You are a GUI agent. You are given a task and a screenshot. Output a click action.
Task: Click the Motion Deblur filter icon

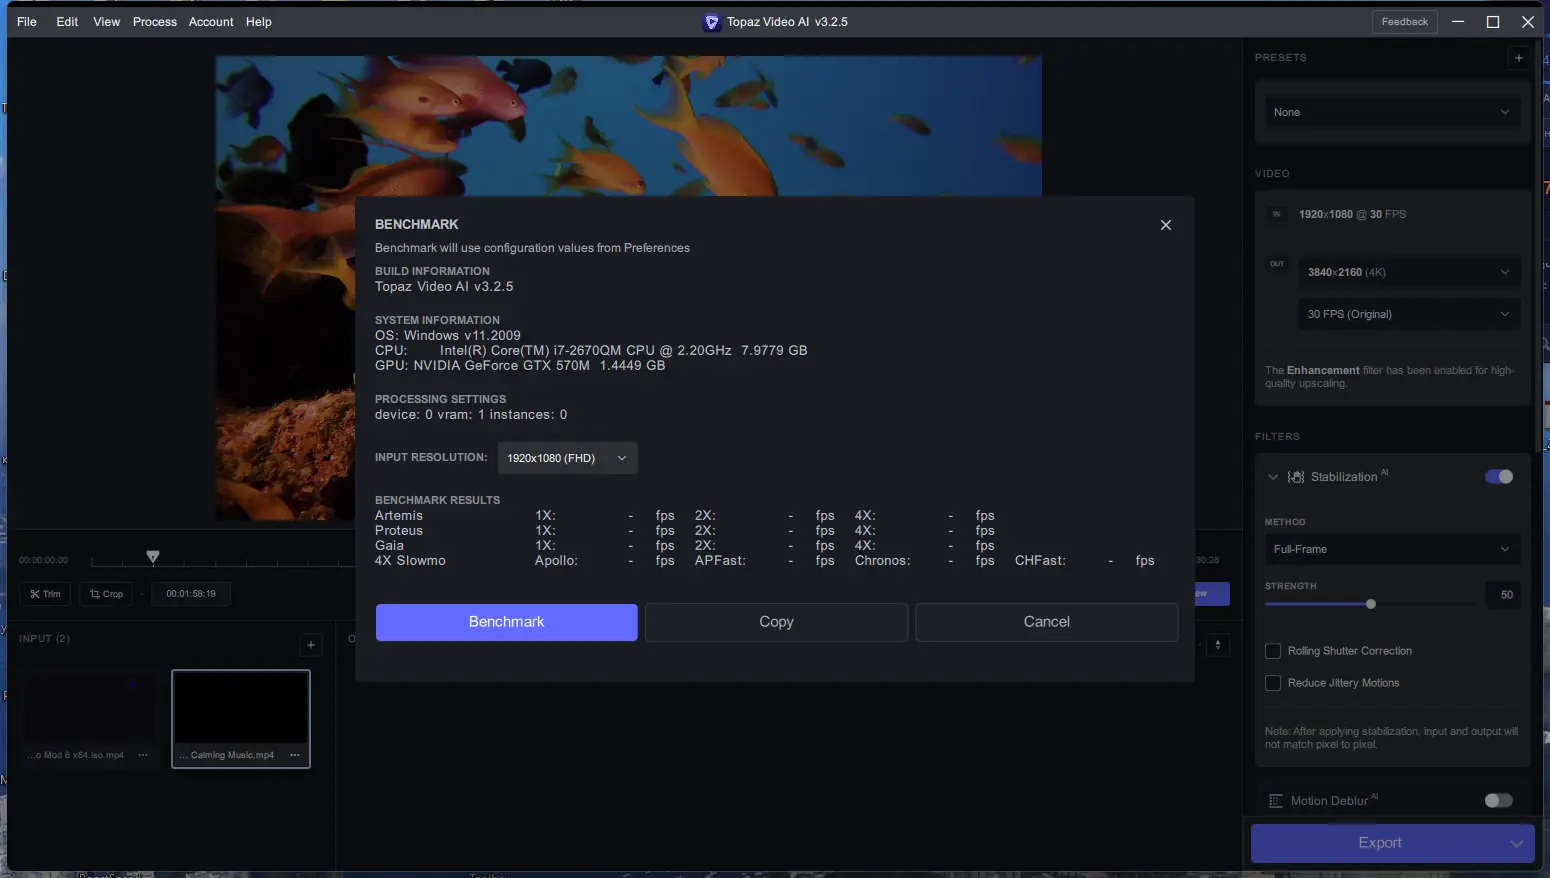point(1275,801)
